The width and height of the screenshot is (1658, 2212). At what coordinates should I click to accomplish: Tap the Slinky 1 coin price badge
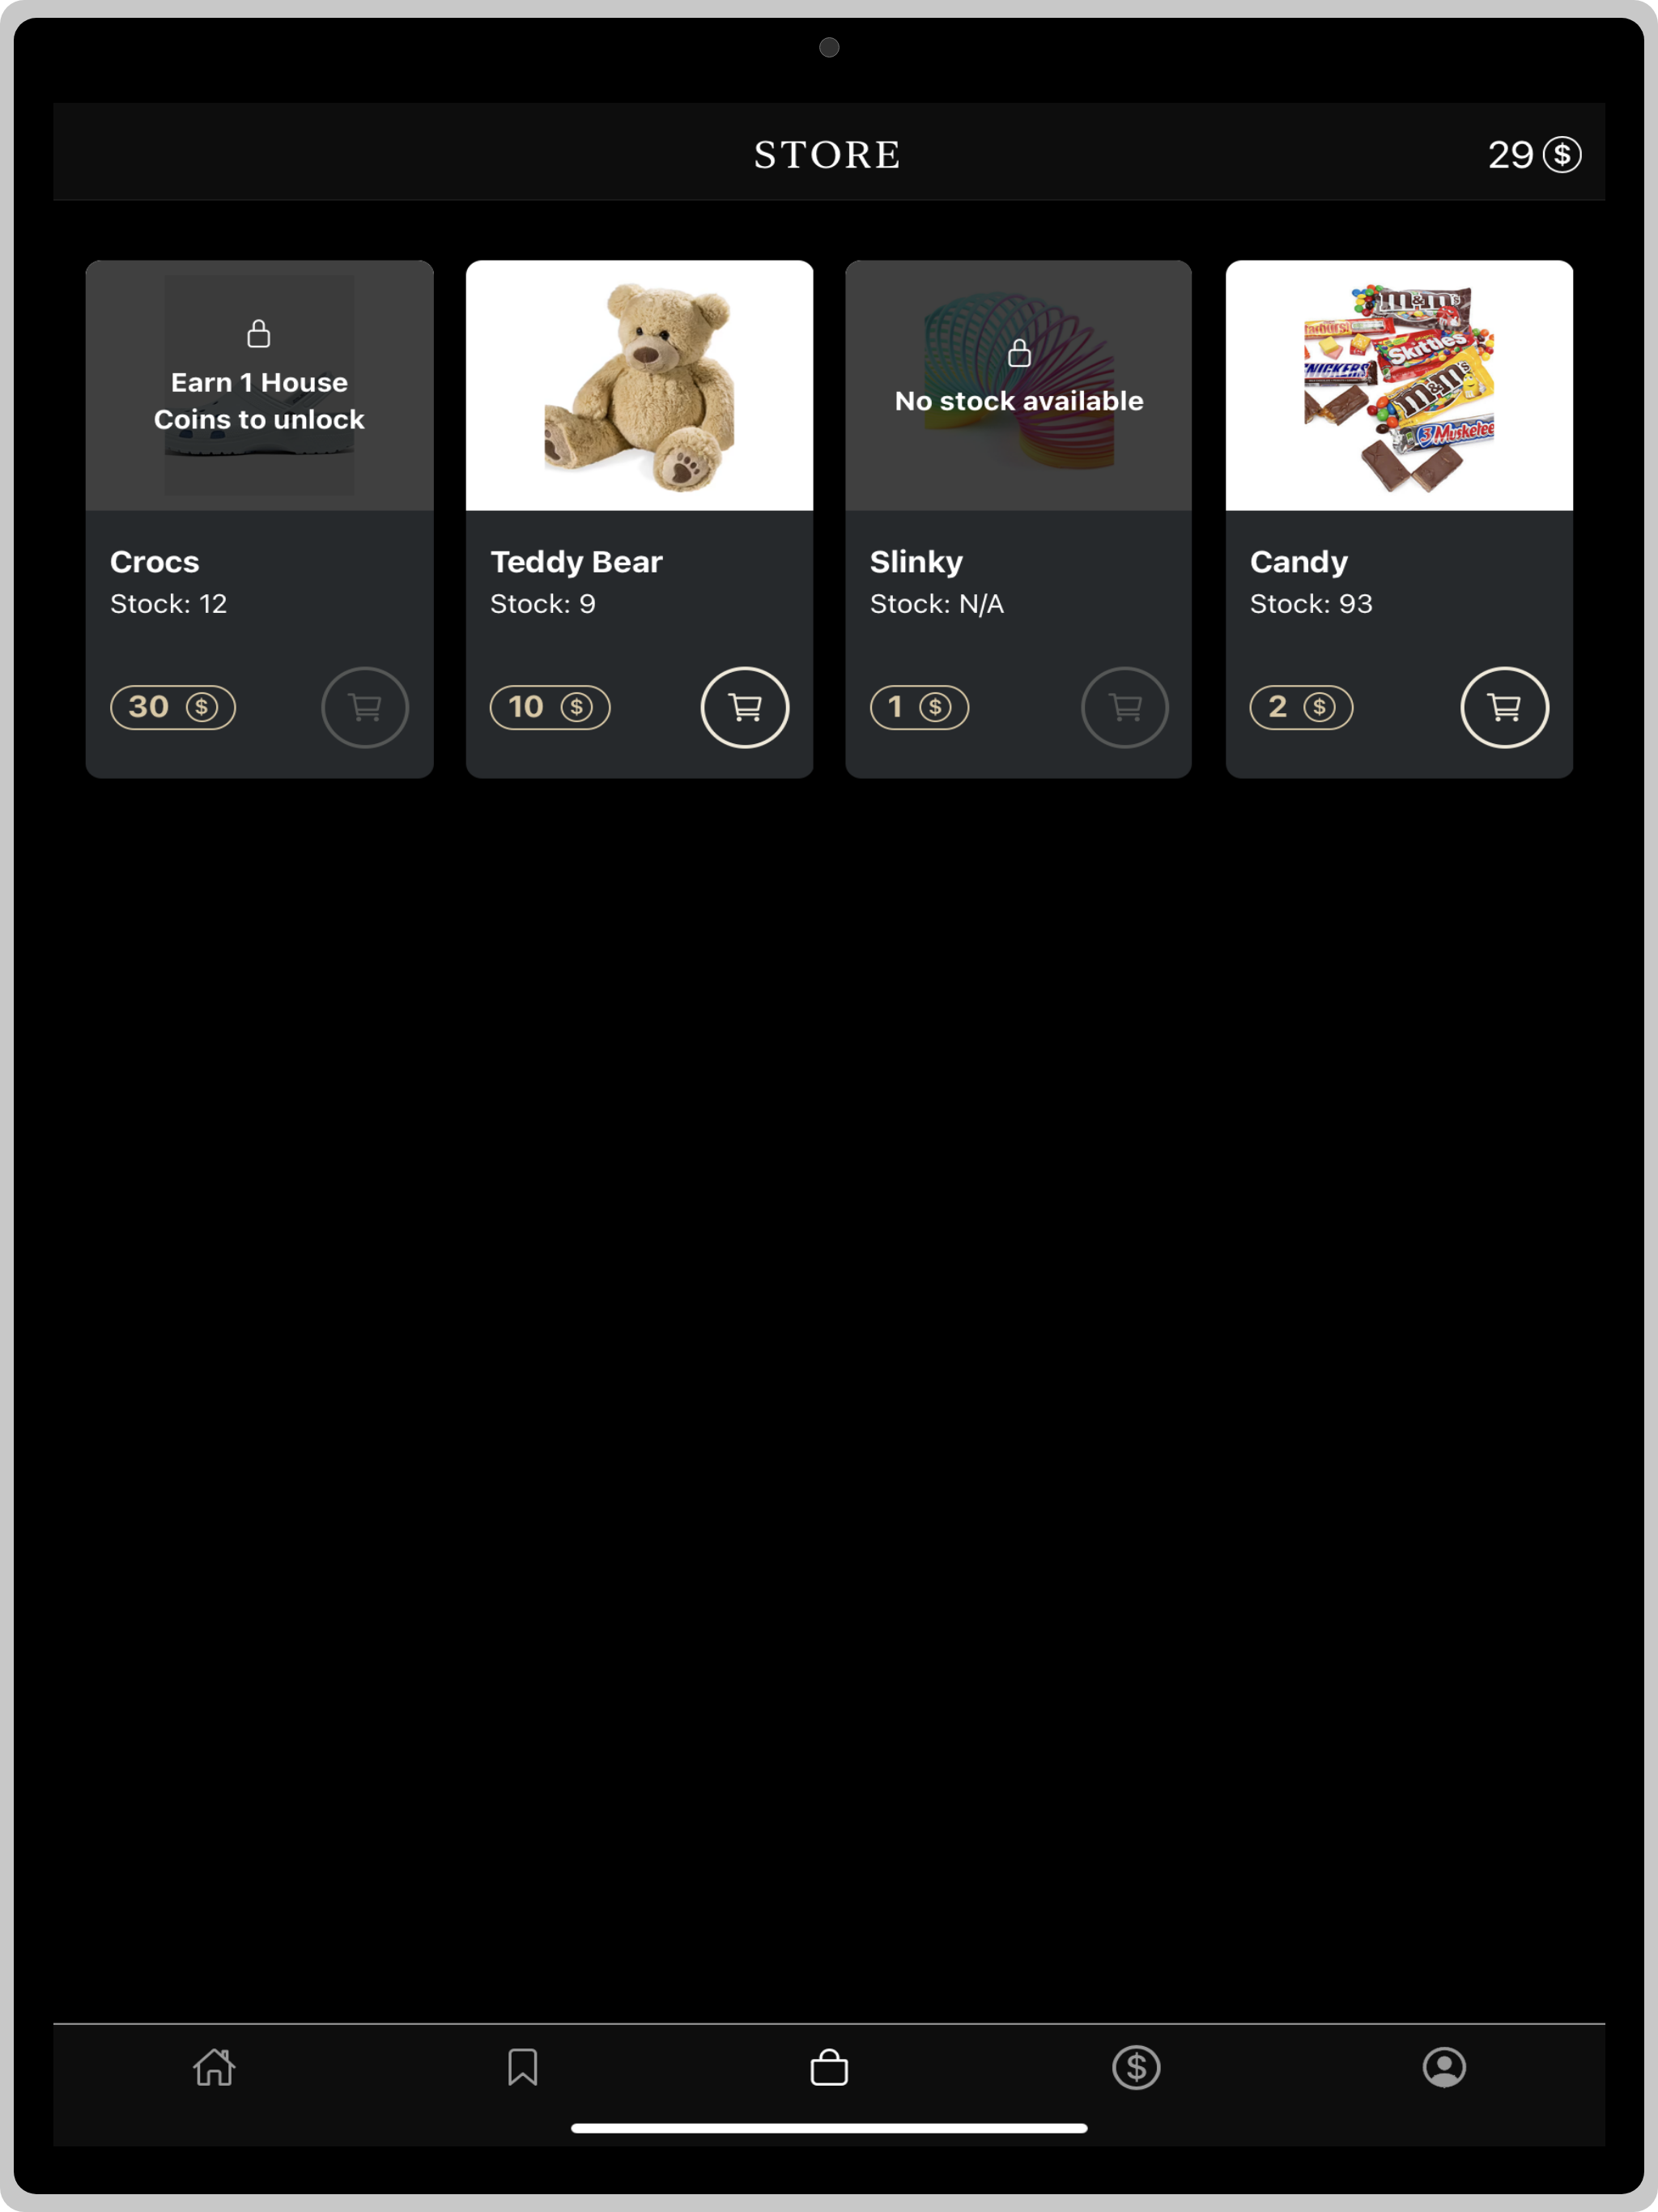pyautogui.click(x=919, y=707)
